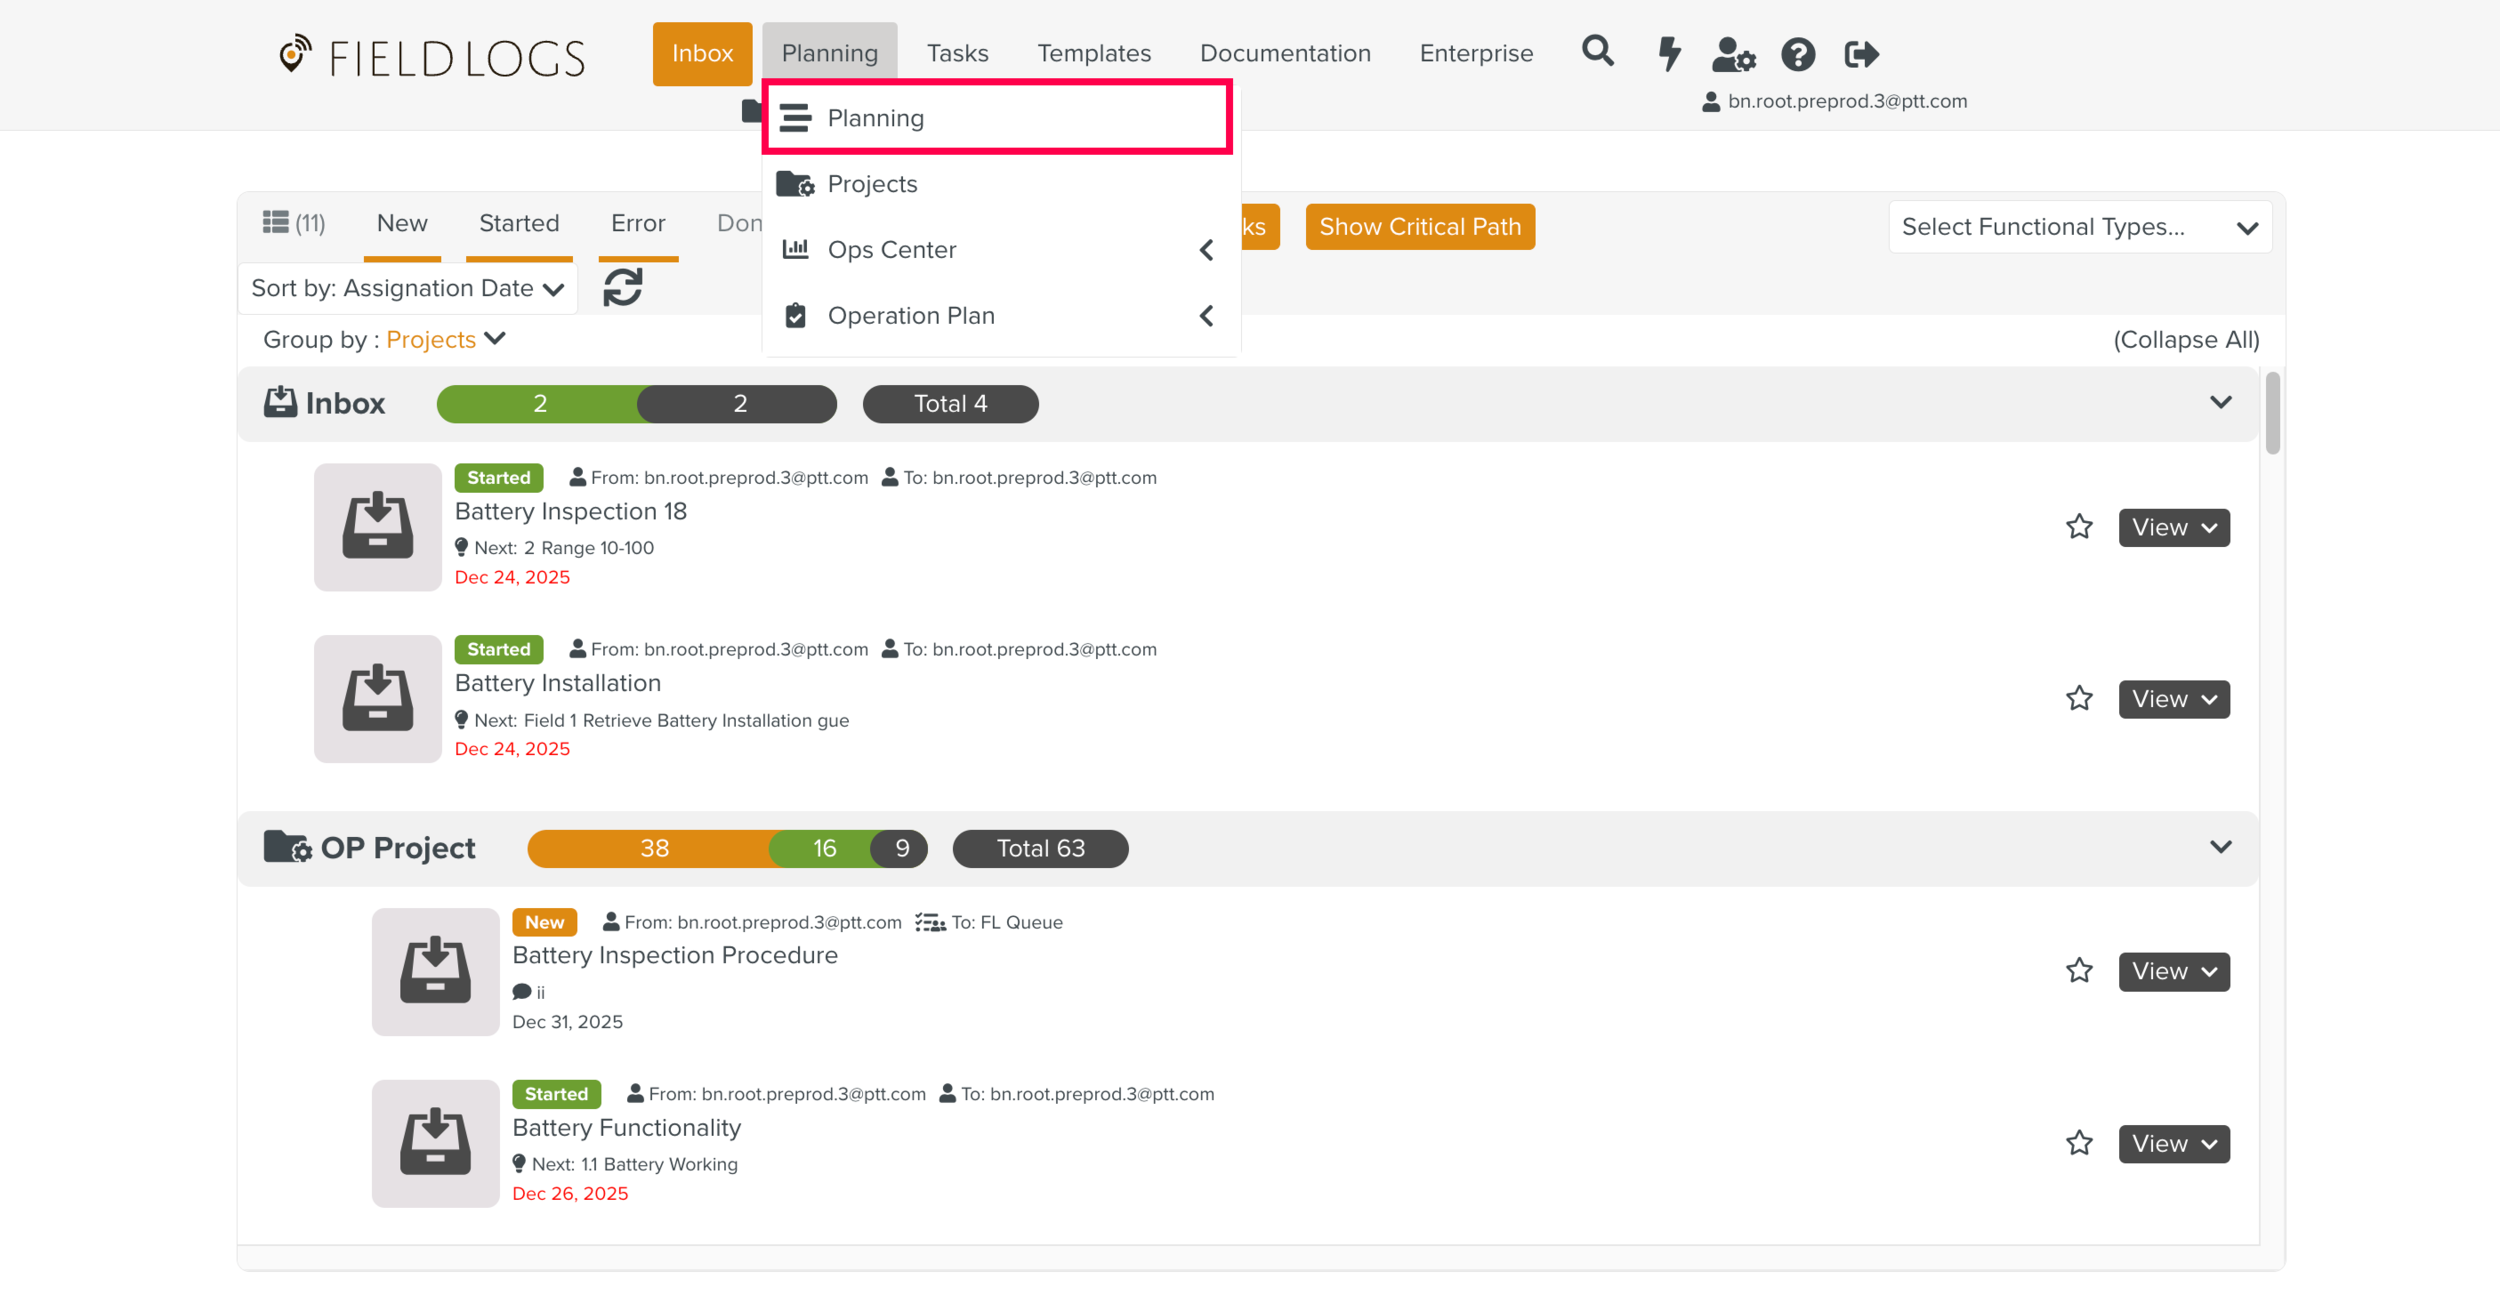Star the Battery Inspection 18 task
The width and height of the screenshot is (2500, 1295).
[2079, 527]
